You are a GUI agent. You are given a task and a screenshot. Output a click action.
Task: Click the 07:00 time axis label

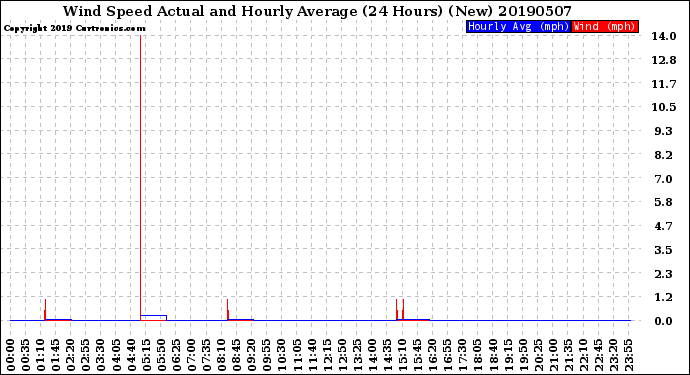point(191,355)
